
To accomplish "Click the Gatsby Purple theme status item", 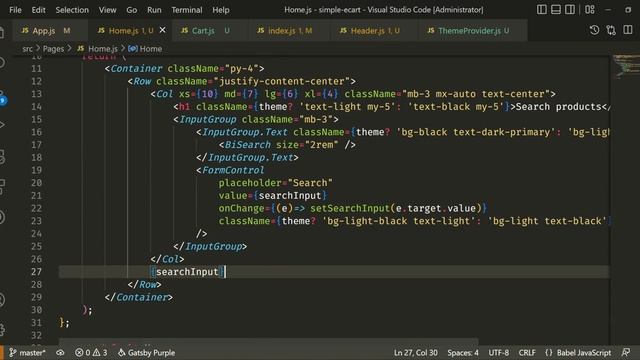I will coord(147,353).
